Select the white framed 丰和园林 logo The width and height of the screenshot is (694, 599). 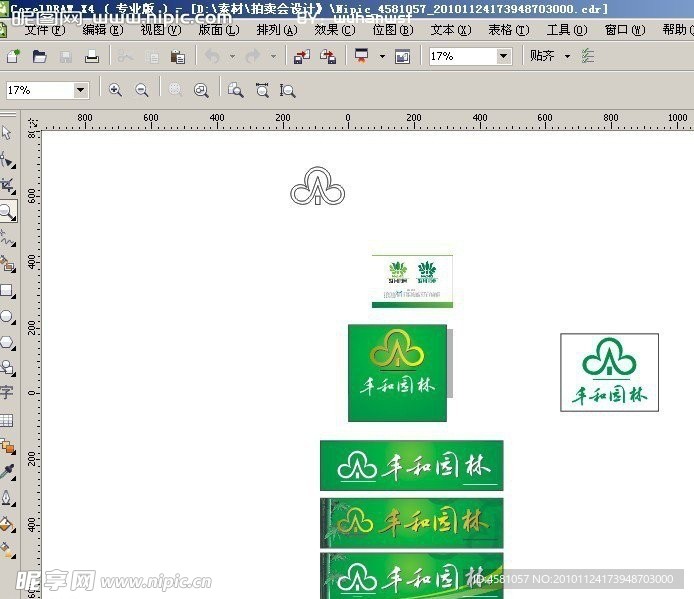tap(609, 372)
